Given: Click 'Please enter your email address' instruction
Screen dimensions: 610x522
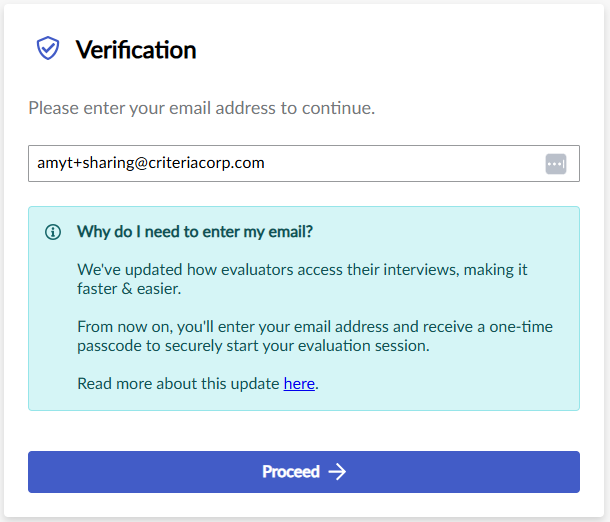Looking at the screenshot, I should click(201, 108).
